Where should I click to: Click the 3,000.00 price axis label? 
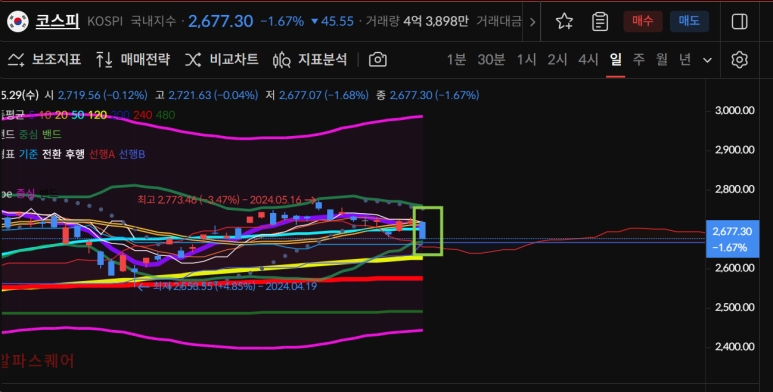pos(735,110)
